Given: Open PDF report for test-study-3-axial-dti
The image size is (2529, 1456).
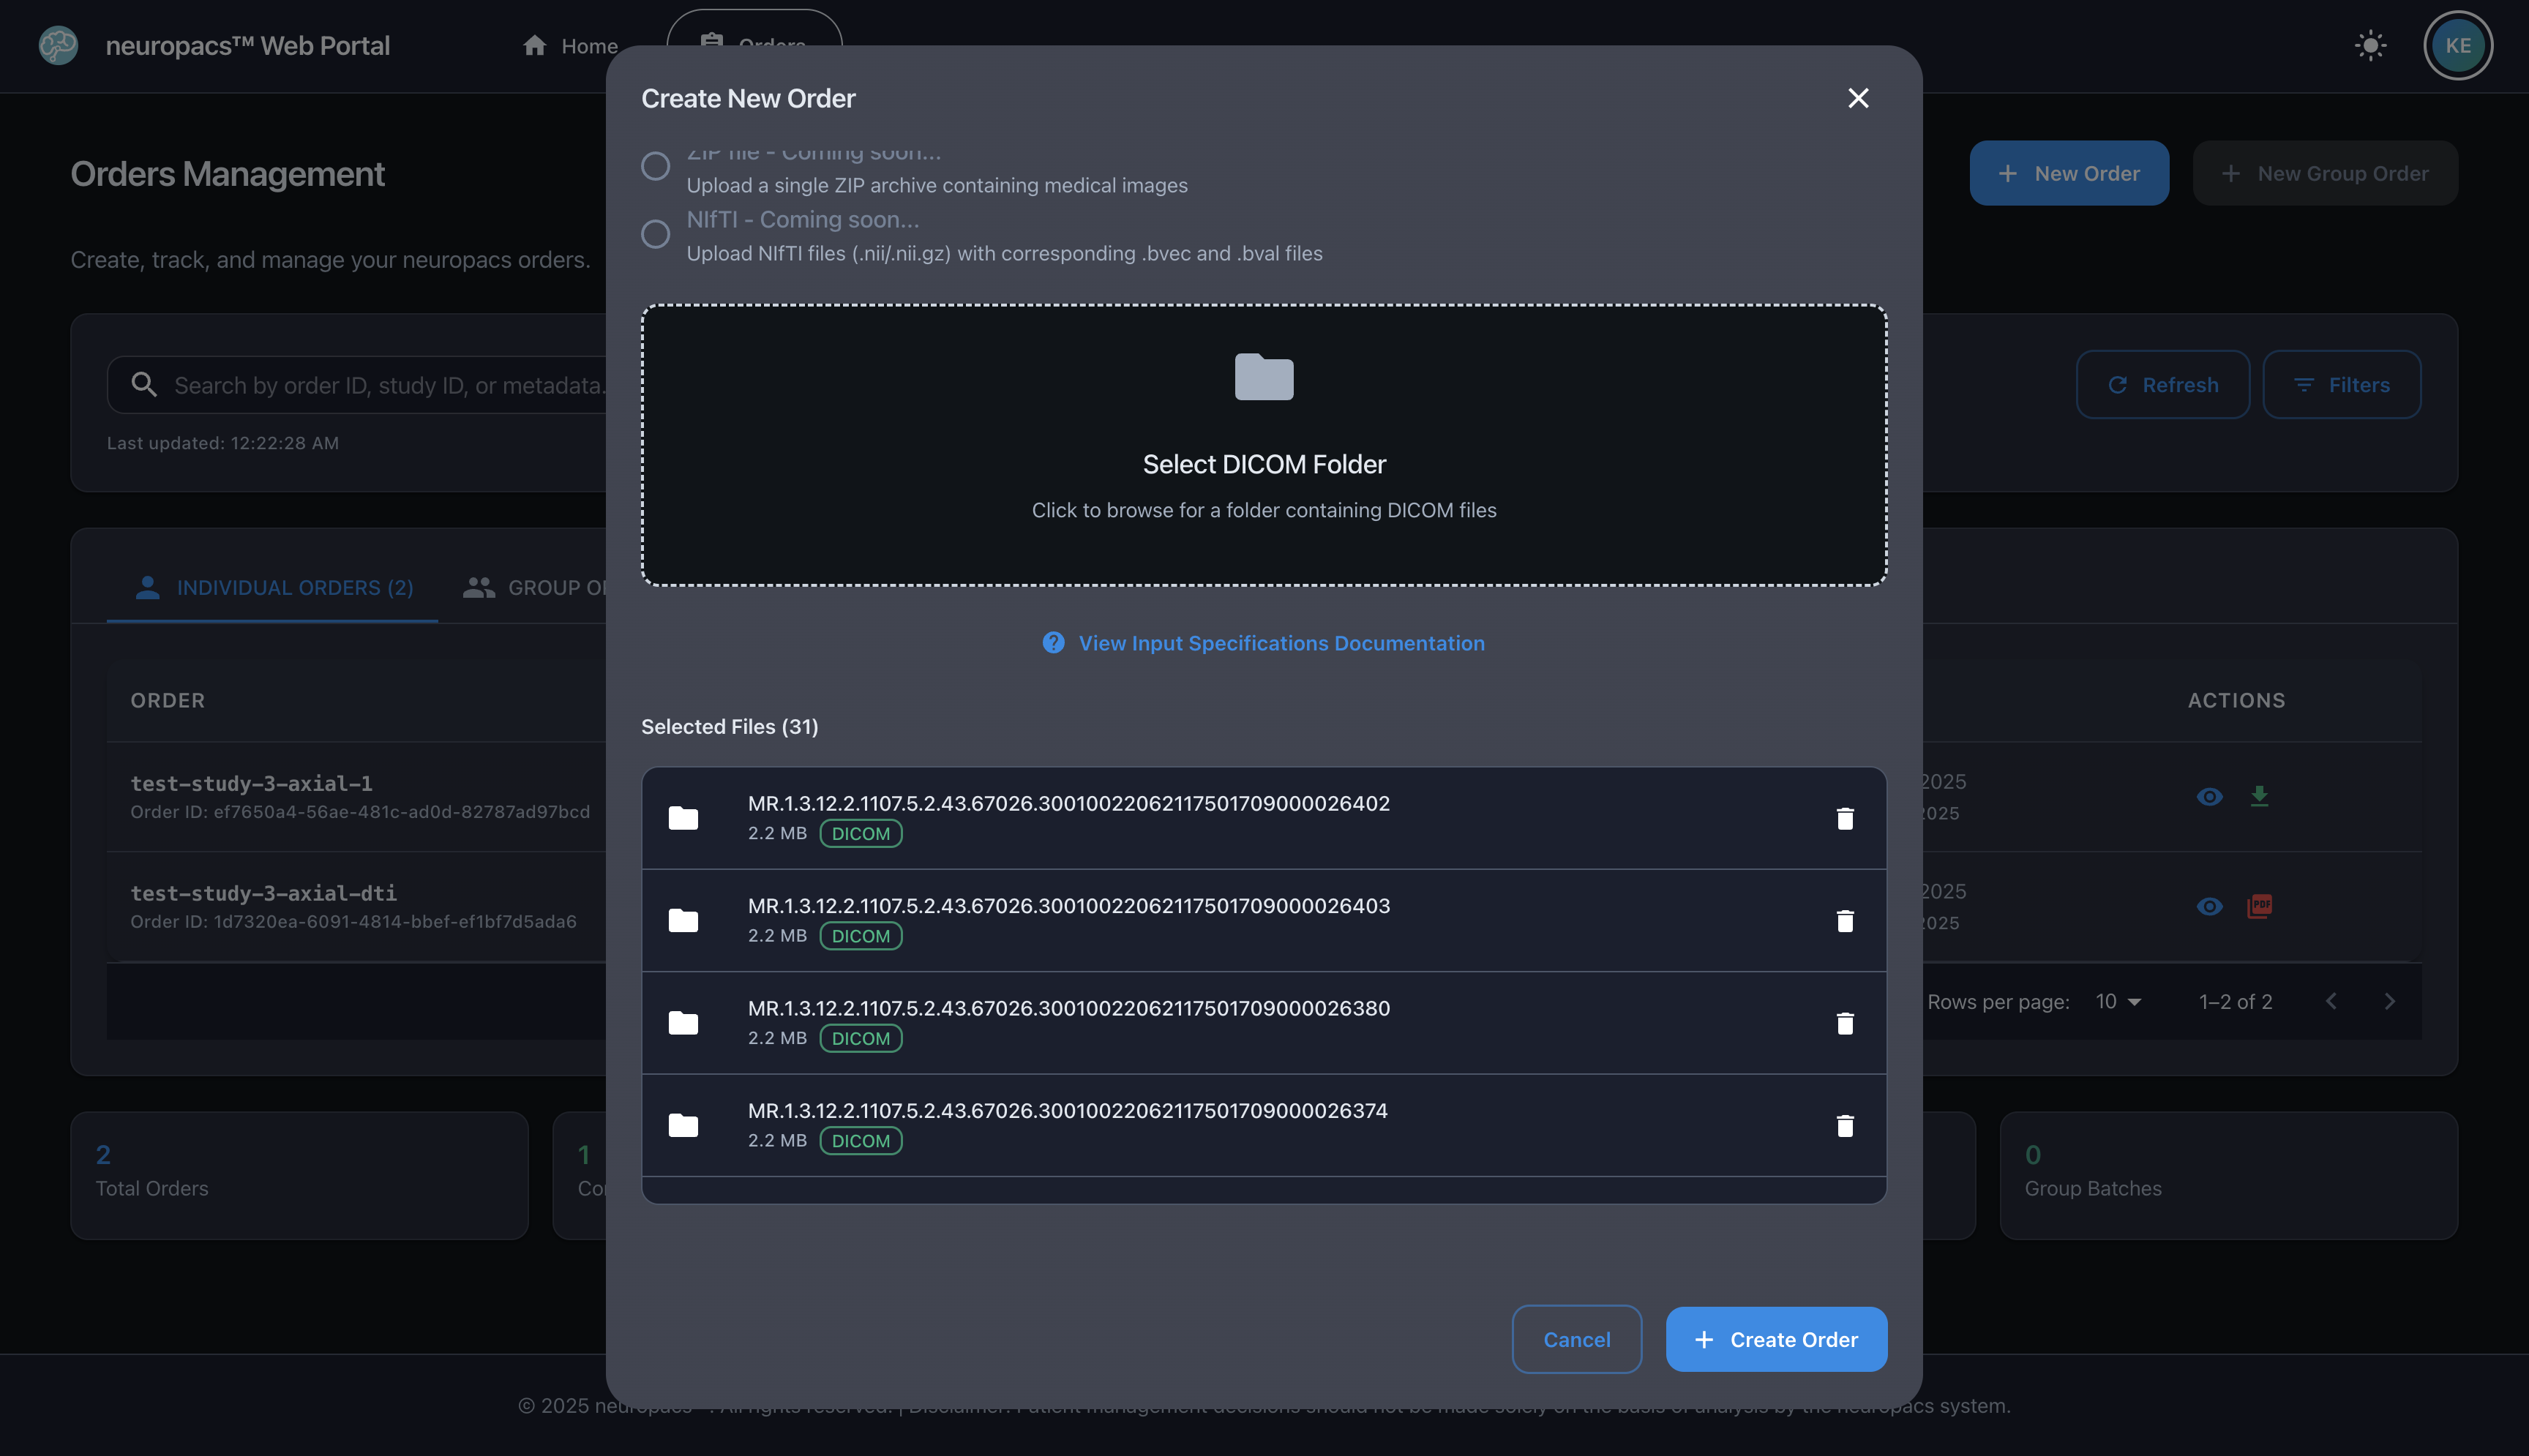Looking at the screenshot, I should coord(2261,906).
